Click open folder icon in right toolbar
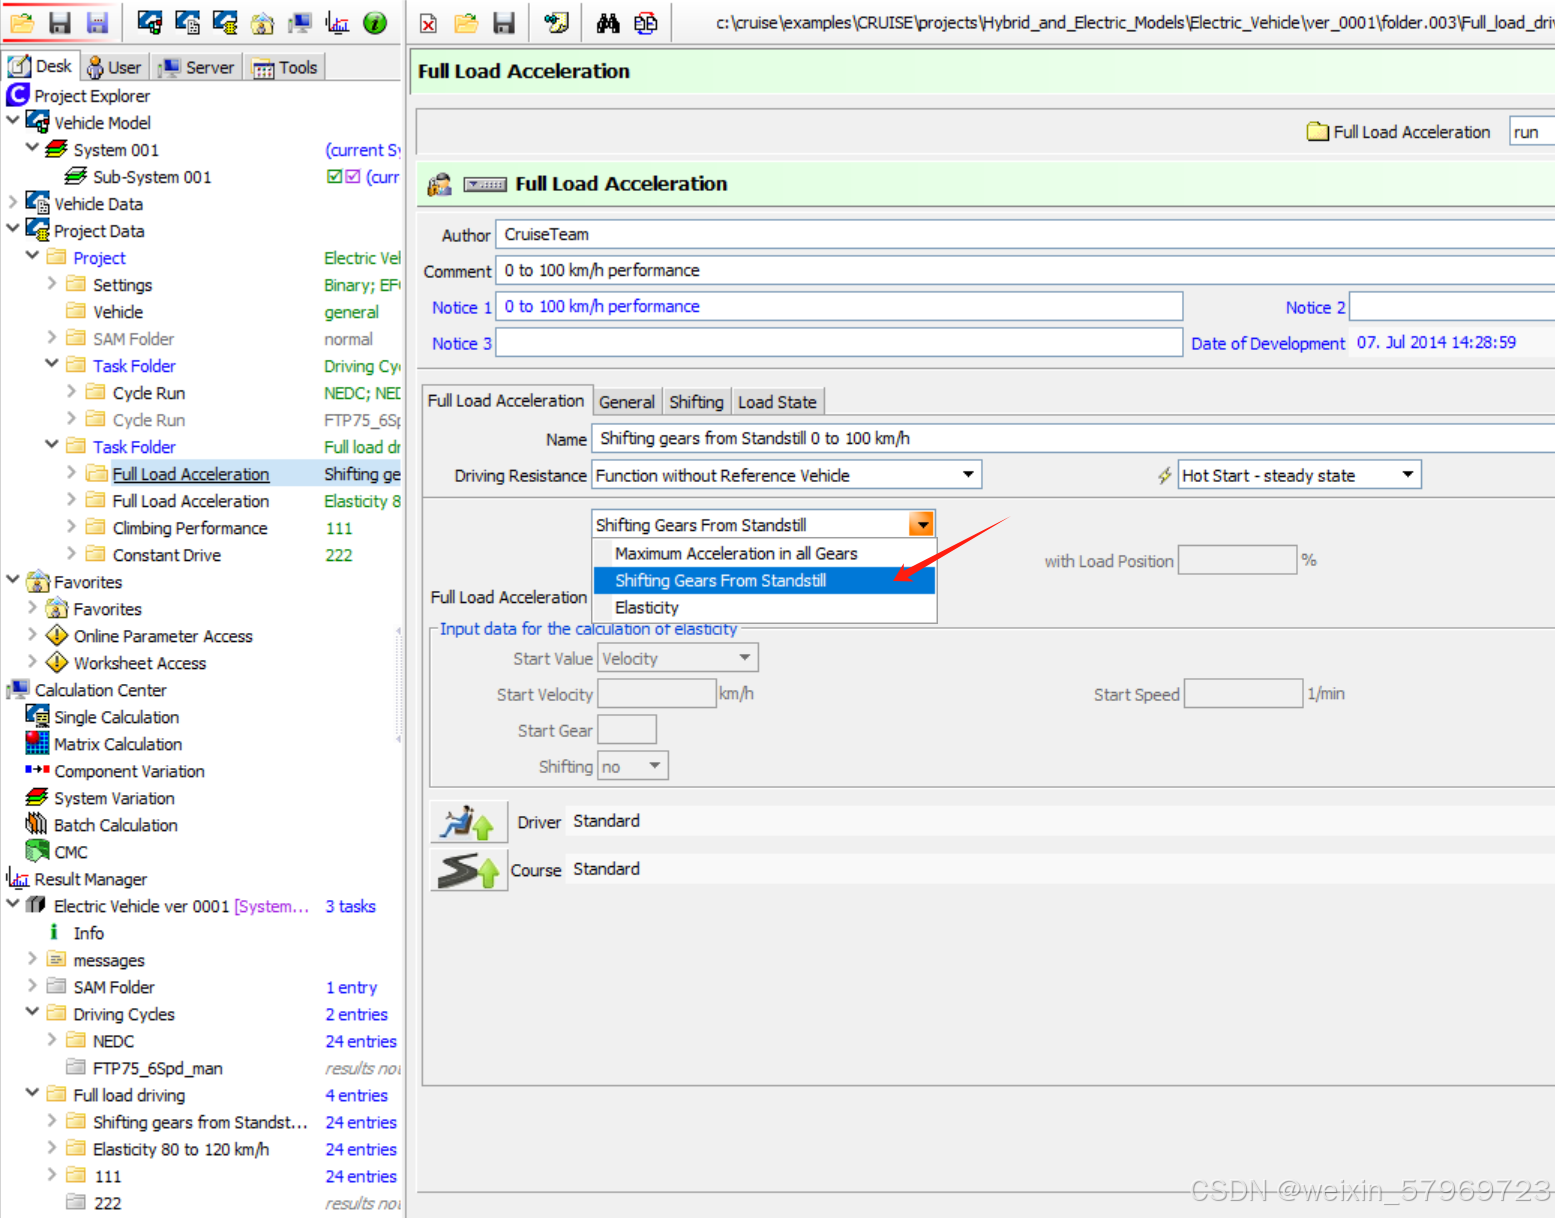This screenshot has height=1218, width=1555. 466,23
